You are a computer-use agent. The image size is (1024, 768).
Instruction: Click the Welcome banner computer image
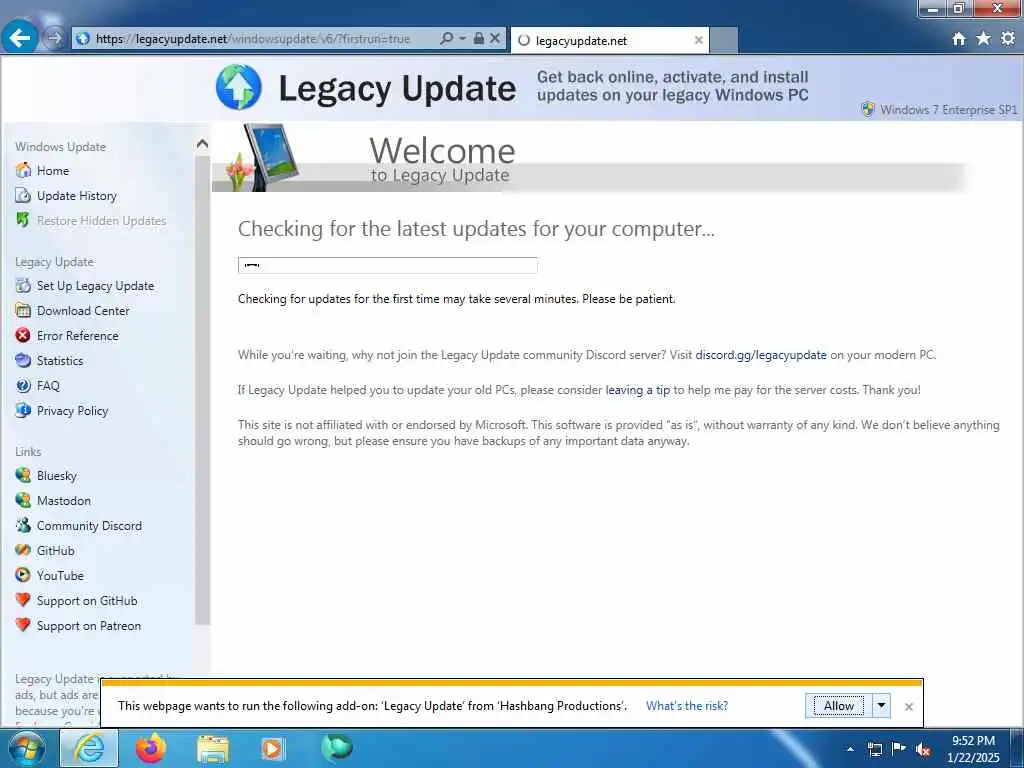click(264, 157)
